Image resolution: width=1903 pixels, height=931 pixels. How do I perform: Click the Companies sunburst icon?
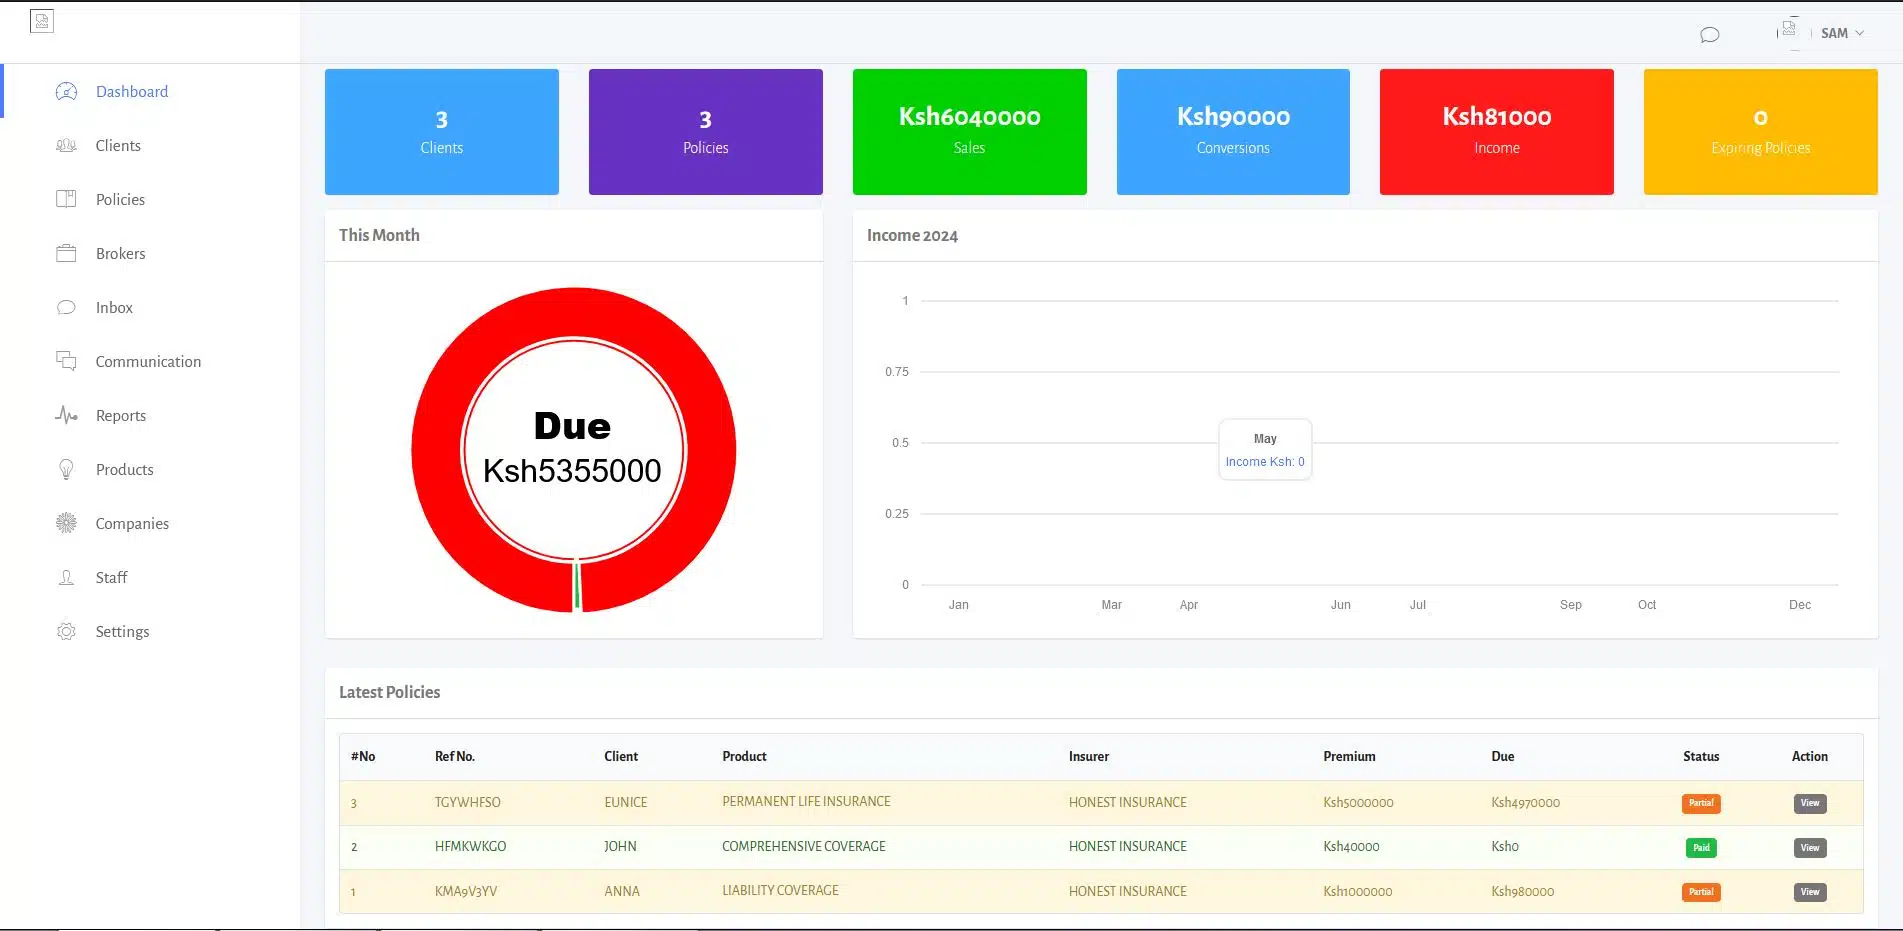coord(66,523)
